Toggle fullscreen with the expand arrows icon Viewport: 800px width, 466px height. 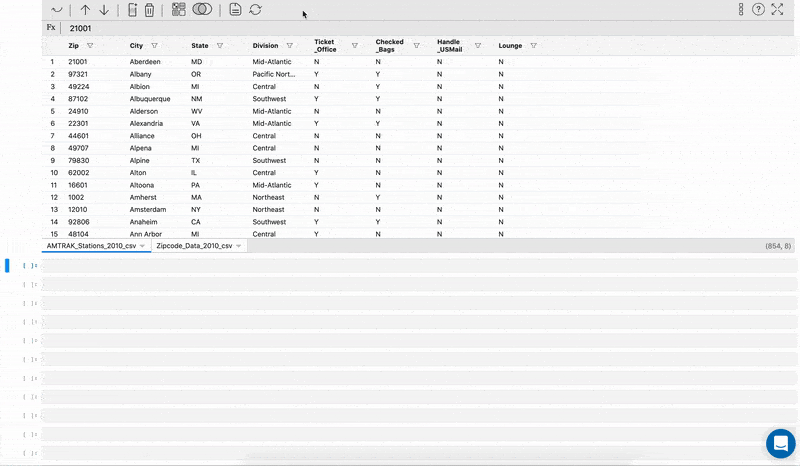[778, 10]
